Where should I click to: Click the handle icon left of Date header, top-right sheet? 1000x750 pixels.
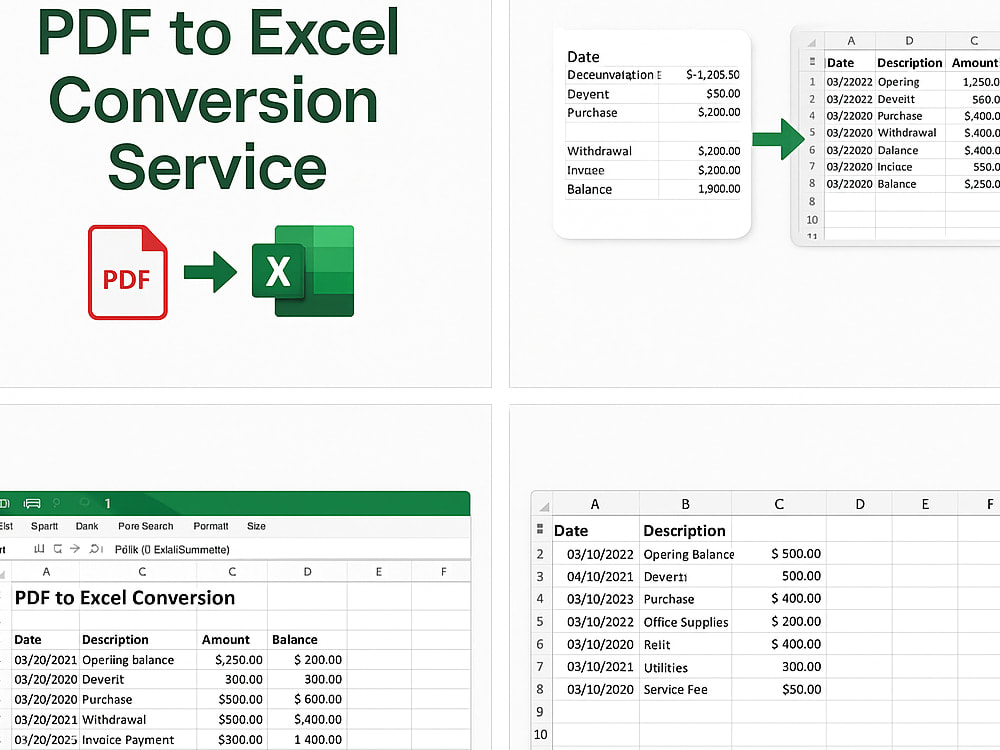(812, 62)
